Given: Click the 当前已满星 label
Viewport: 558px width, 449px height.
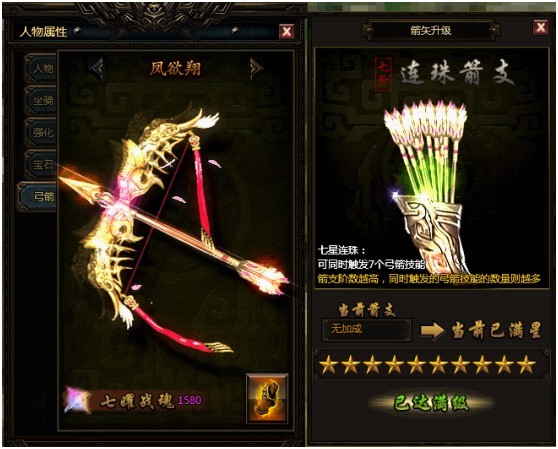Looking at the screenshot, I should click(496, 331).
